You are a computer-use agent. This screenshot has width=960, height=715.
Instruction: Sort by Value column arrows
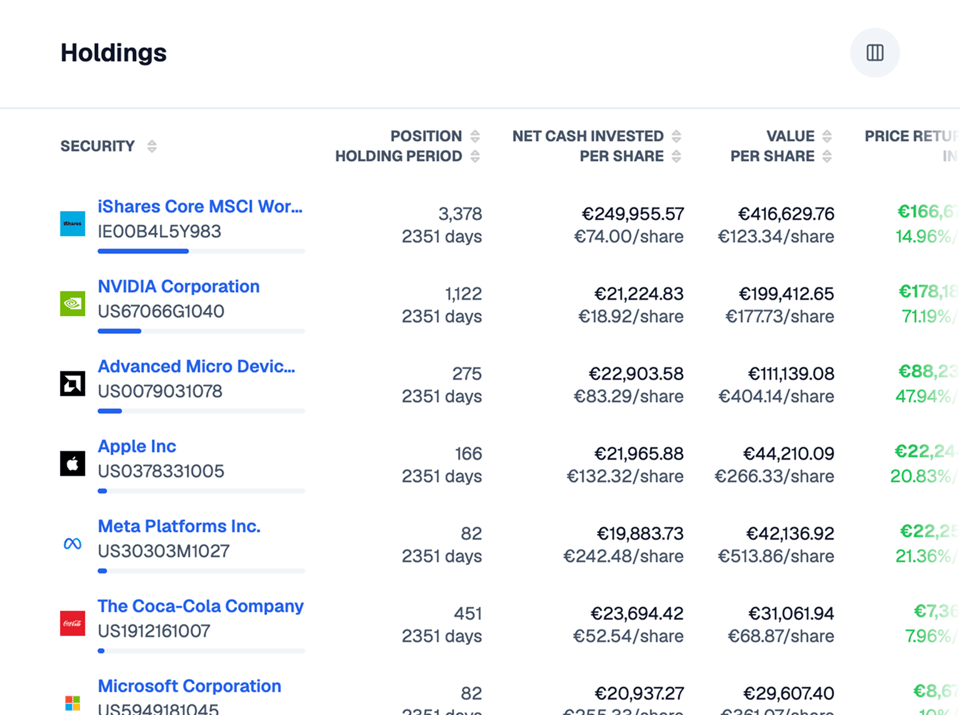coord(827,136)
